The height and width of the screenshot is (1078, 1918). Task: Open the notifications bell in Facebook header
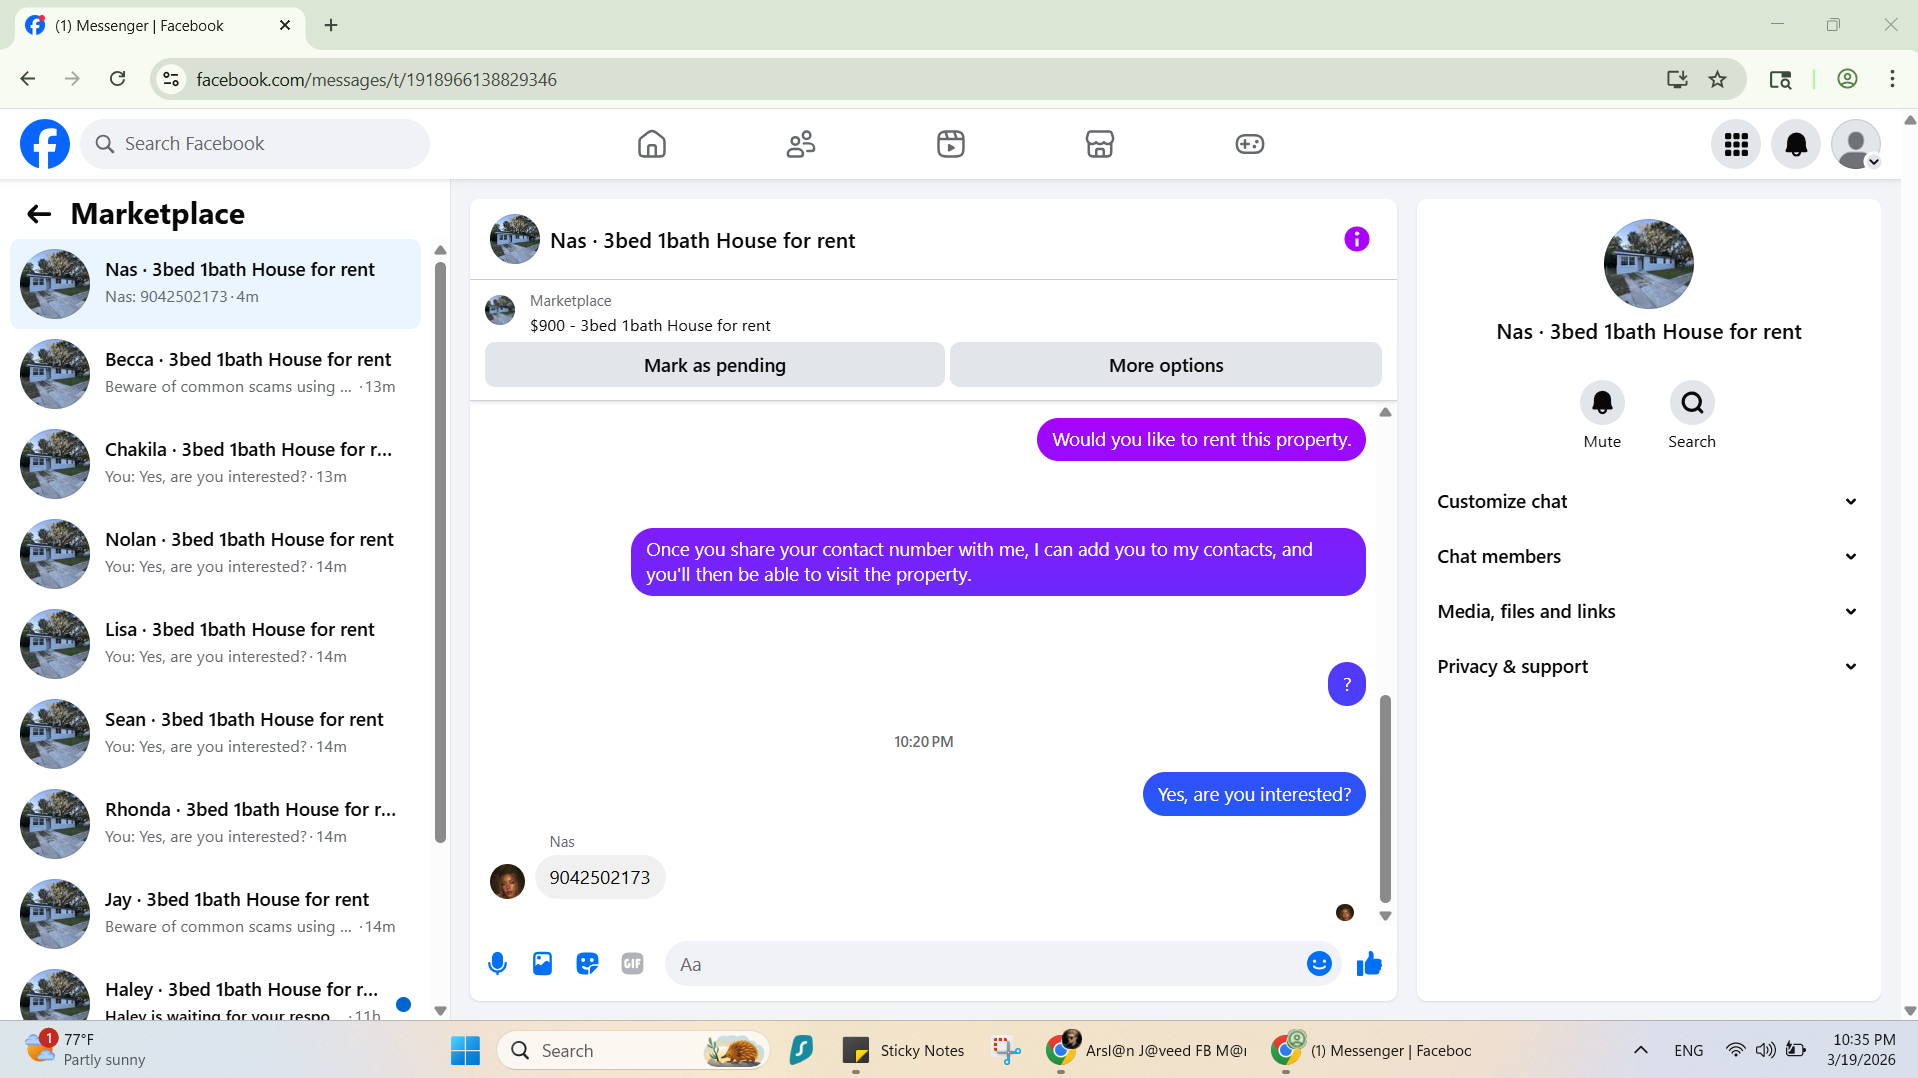click(x=1796, y=144)
